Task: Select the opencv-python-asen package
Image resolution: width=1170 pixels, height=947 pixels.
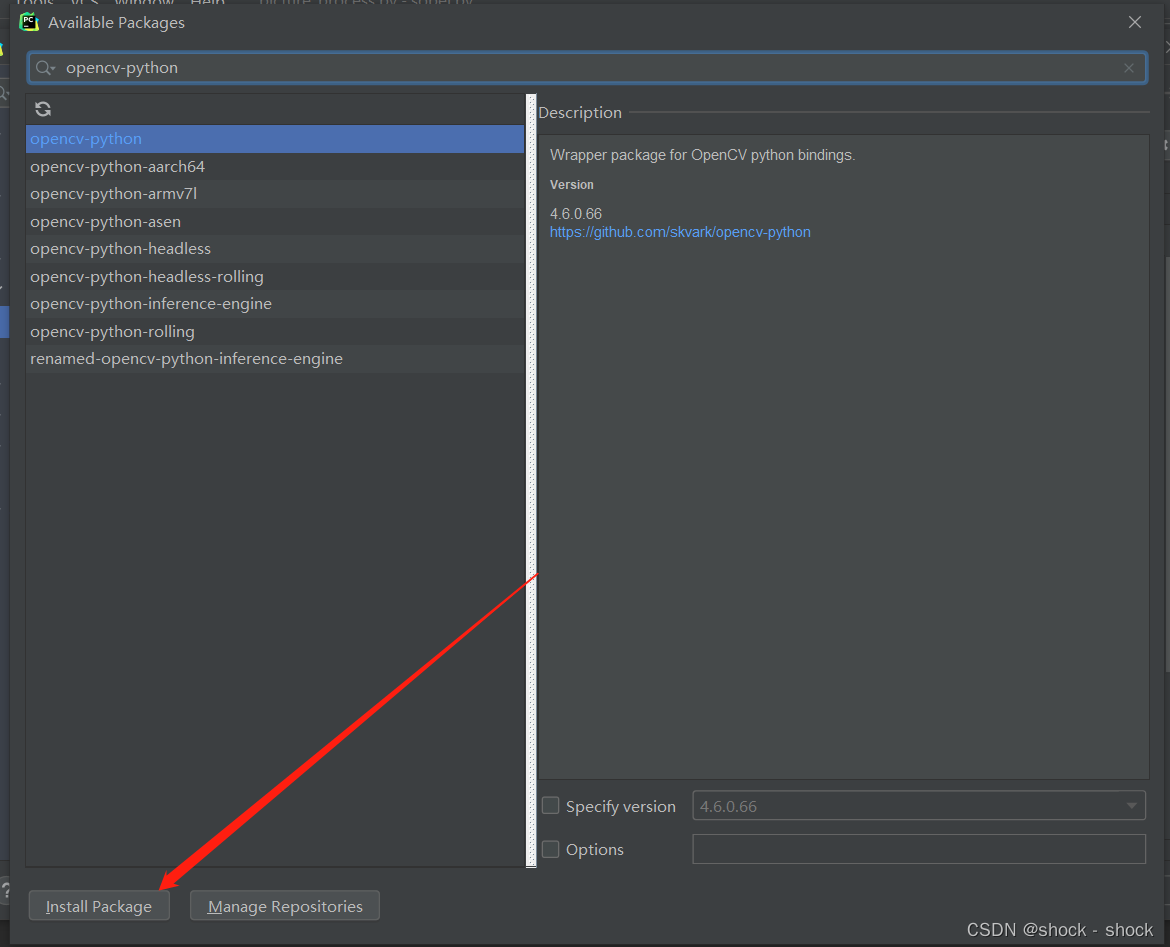Action: 105,221
